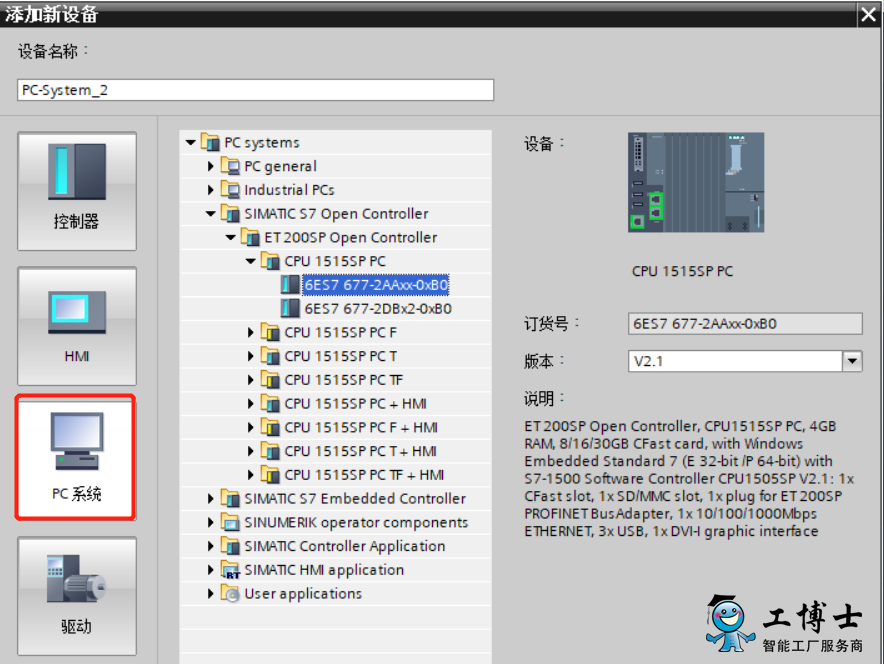Click User applications disc folder icon
Image resolution: width=884 pixels, height=664 pixels.
pyautogui.click(x=230, y=593)
